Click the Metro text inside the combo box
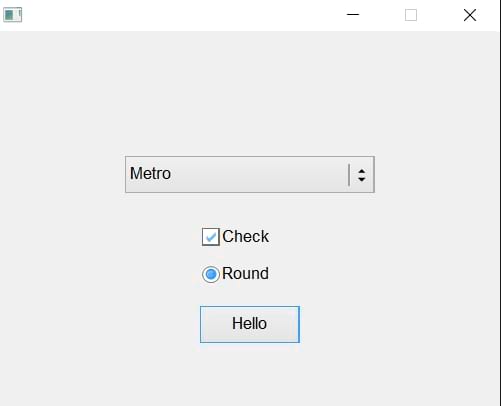Screen dimensions: 501x406 150,173
